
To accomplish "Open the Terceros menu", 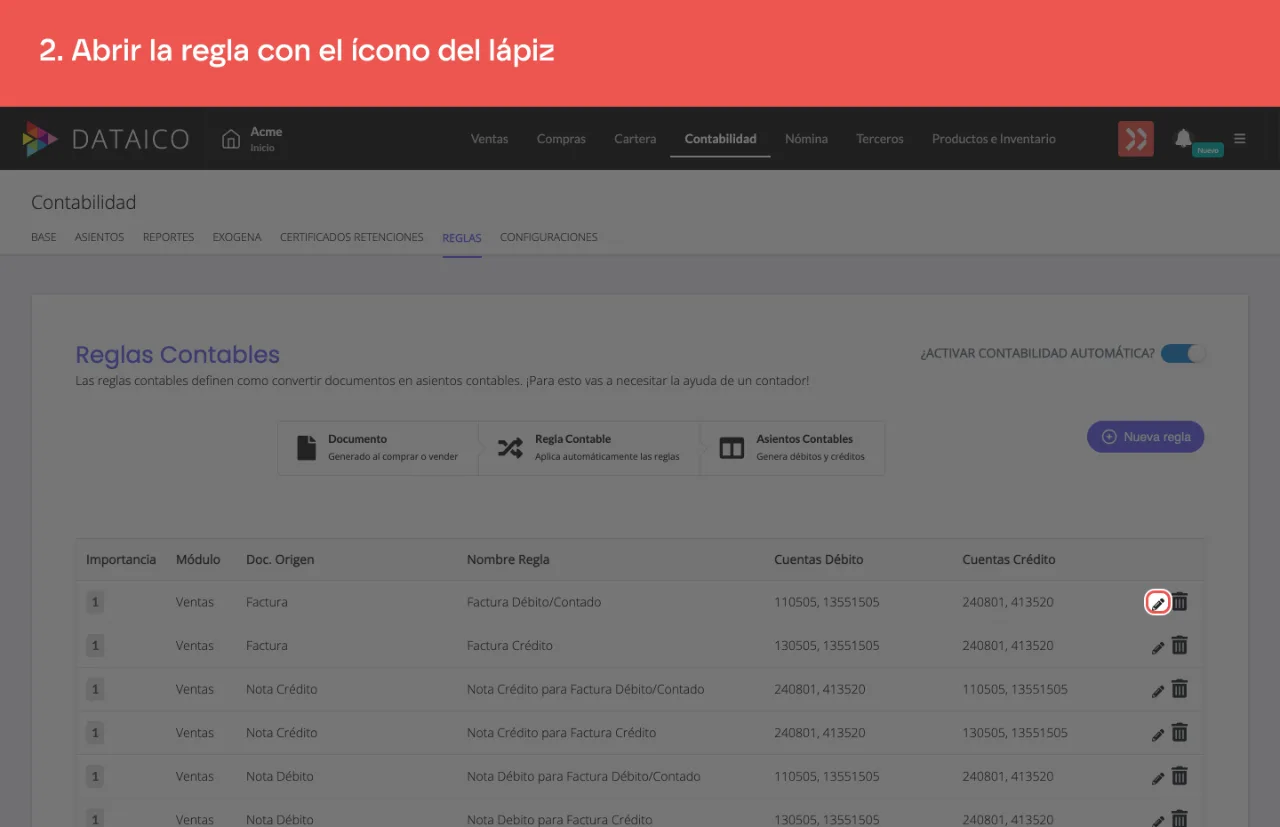I will coord(880,139).
